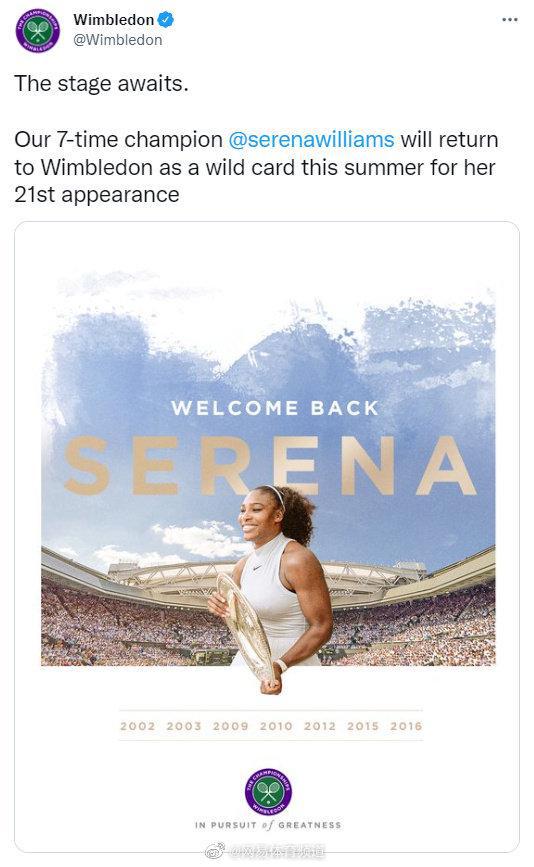534x867 pixels.
Task: Click the Wimbledon display name
Action: pyautogui.click(x=114, y=20)
